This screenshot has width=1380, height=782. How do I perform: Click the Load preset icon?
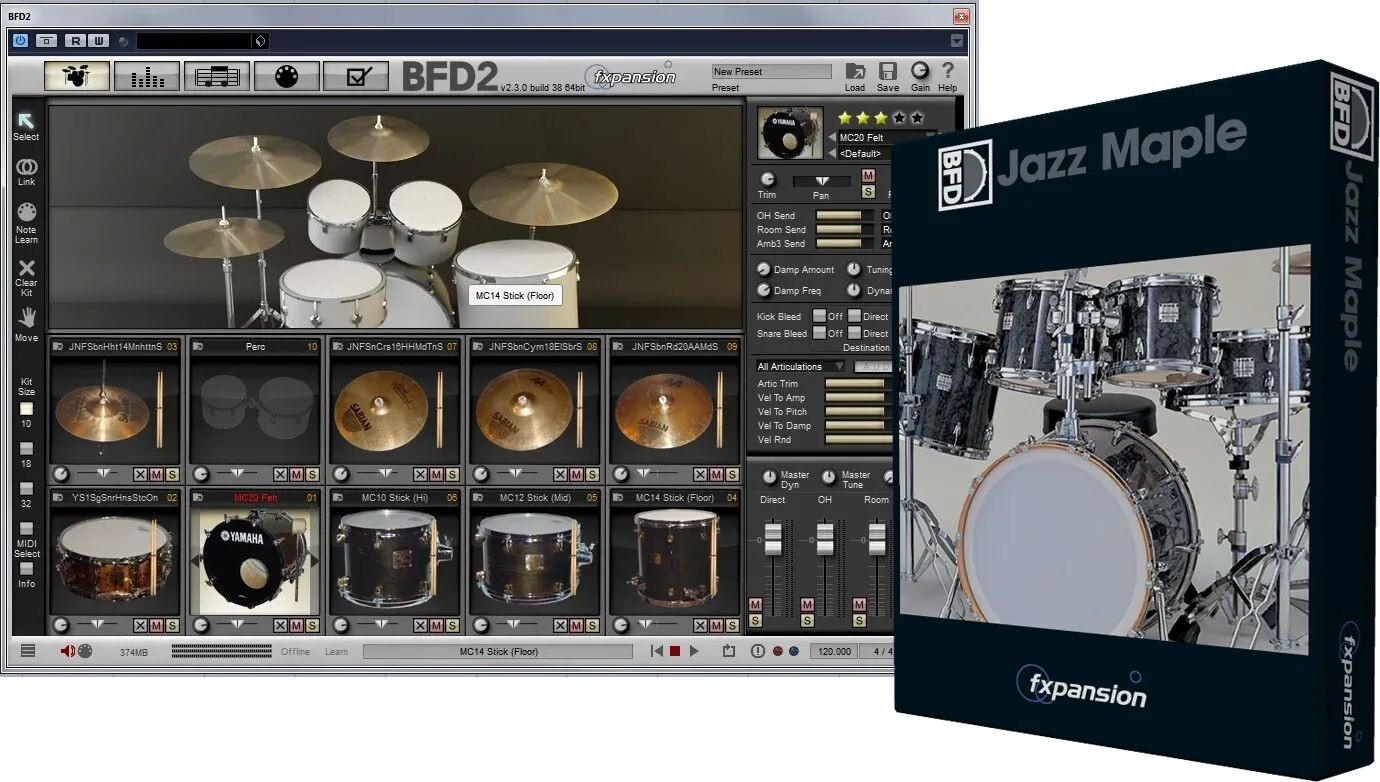(x=855, y=71)
